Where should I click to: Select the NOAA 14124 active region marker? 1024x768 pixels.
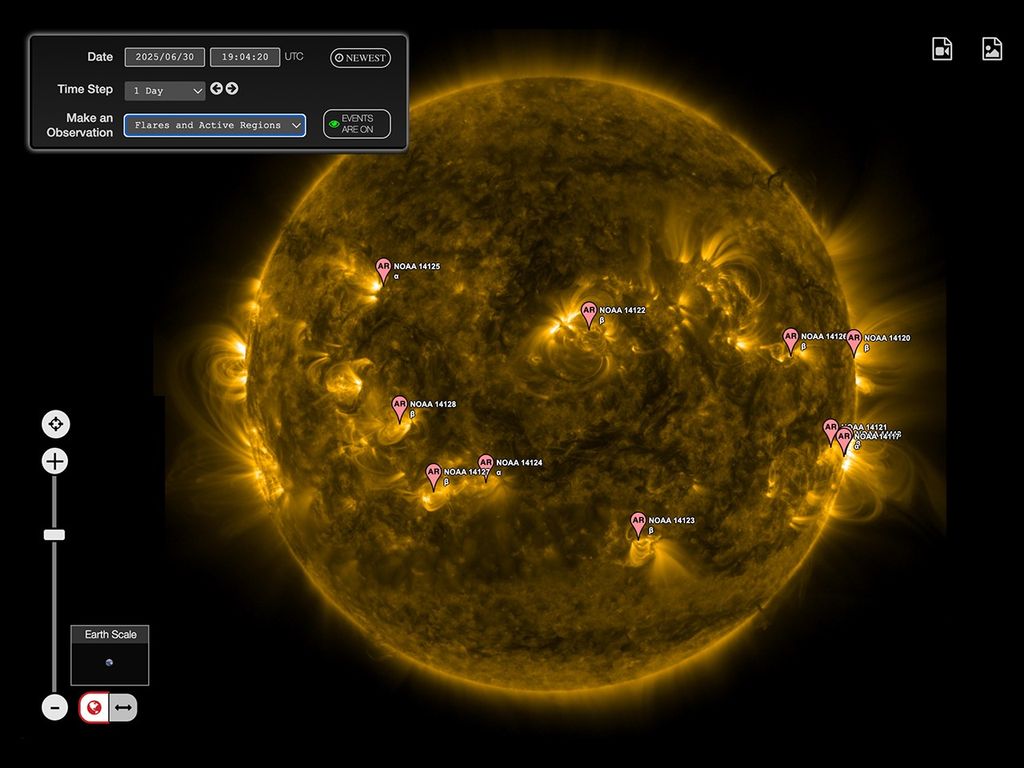point(485,467)
